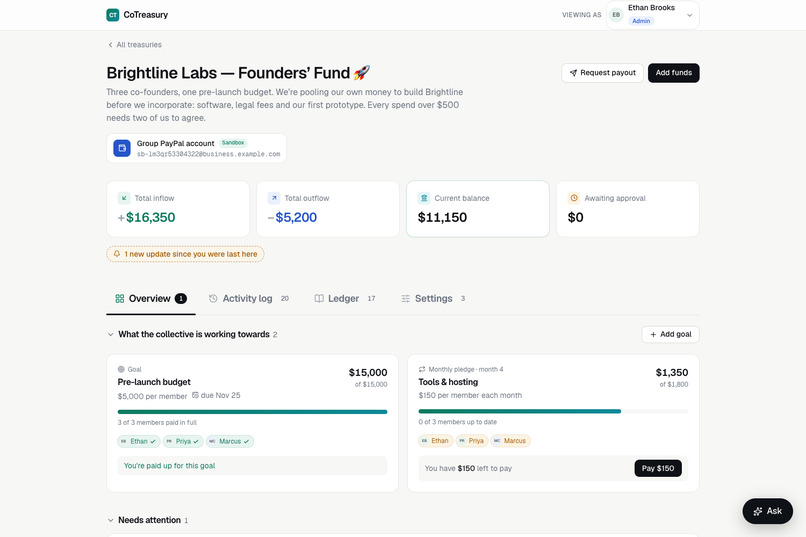Click the Current balance bank icon
The image size is (806, 537).
(x=424, y=198)
